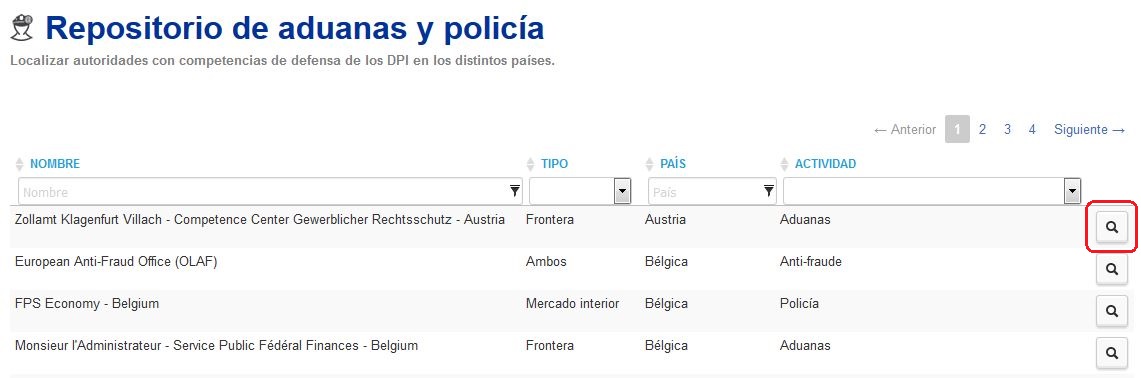The width and height of the screenshot is (1141, 378).
Task: Expand the Actividad filter dropdown
Action: [x=1072, y=191]
